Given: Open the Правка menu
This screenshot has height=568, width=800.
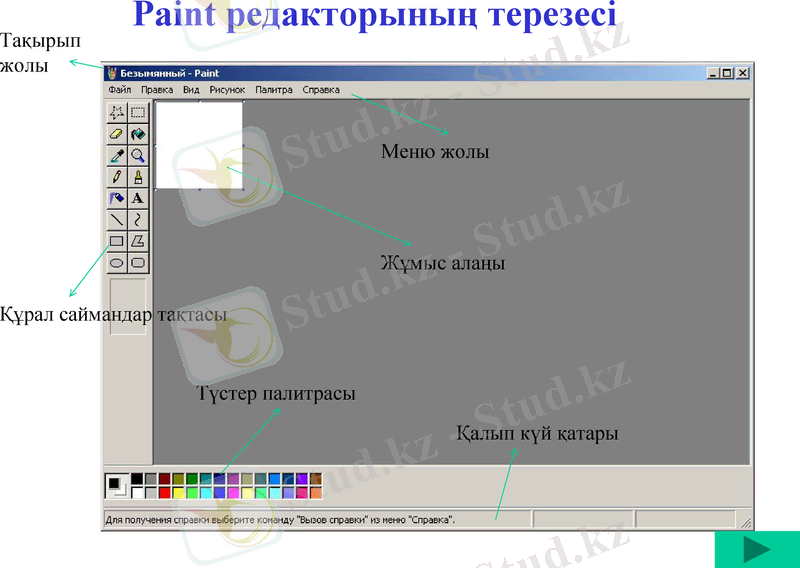Looking at the screenshot, I should [157, 90].
